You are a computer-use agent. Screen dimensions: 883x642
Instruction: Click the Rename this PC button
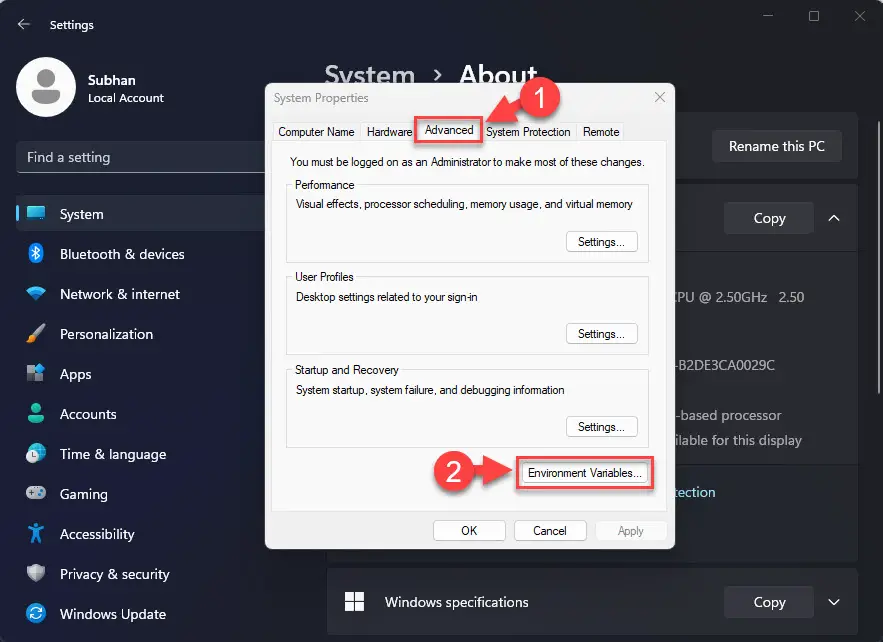[x=777, y=146]
